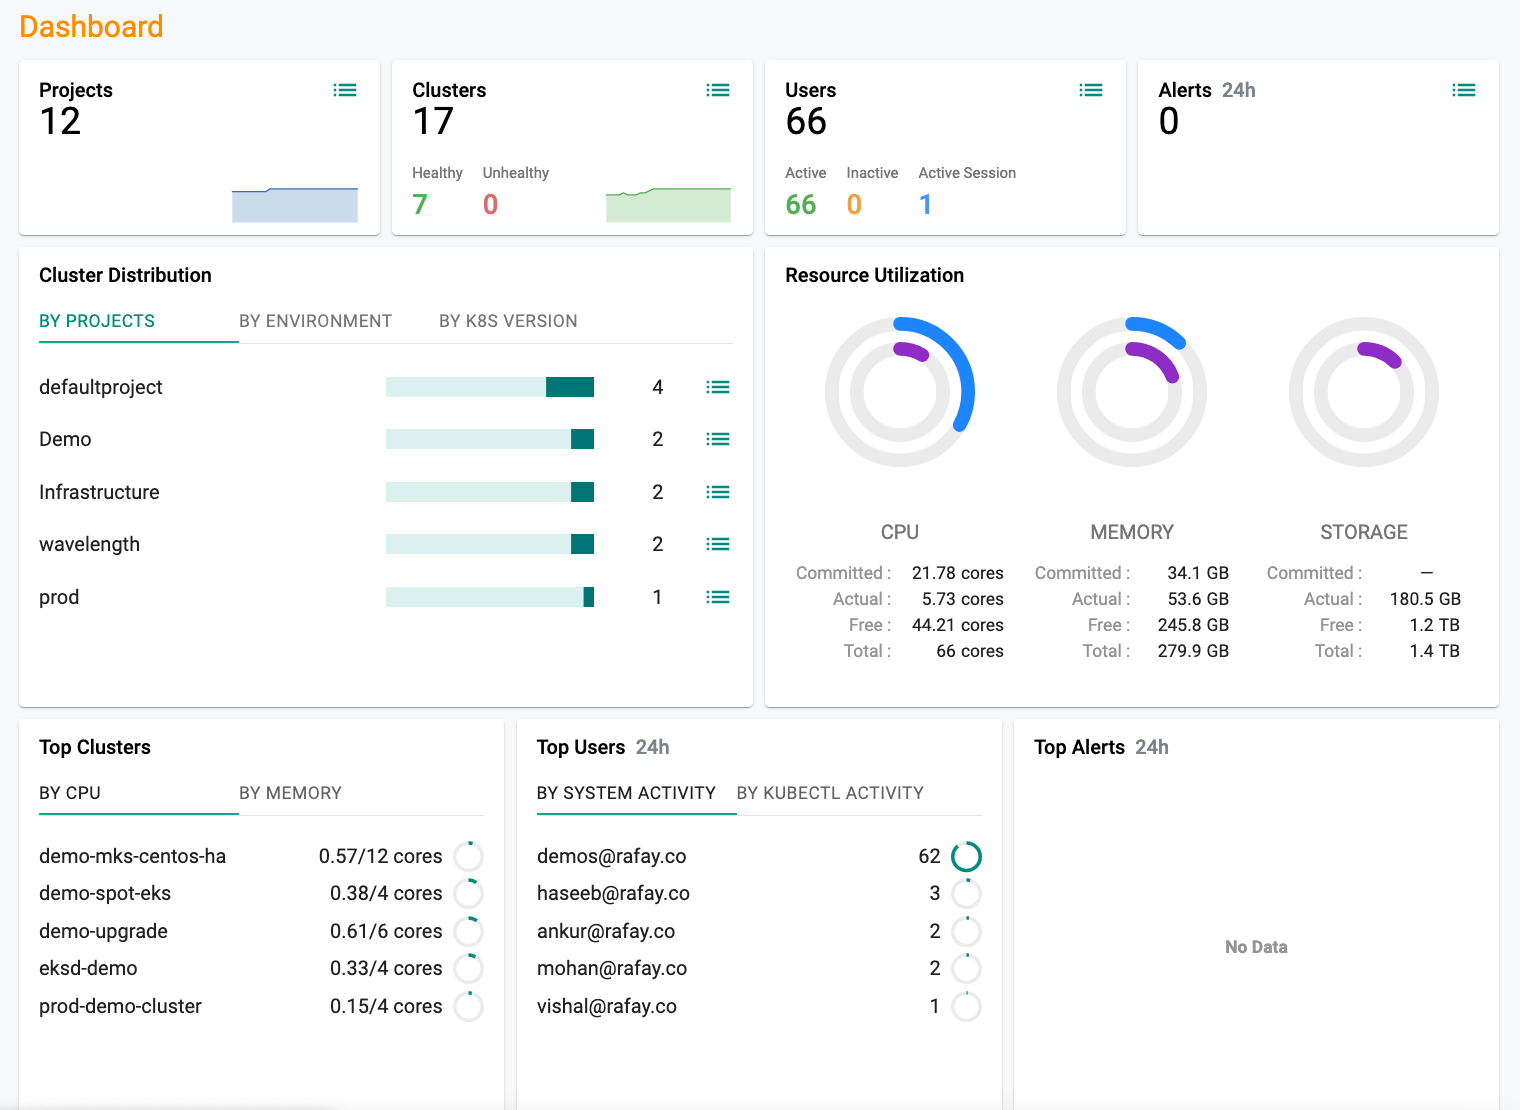1520x1110 pixels.
Task: Click demo-mks-centos-ha CPU usage ring
Action: pyautogui.click(x=468, y=856)
